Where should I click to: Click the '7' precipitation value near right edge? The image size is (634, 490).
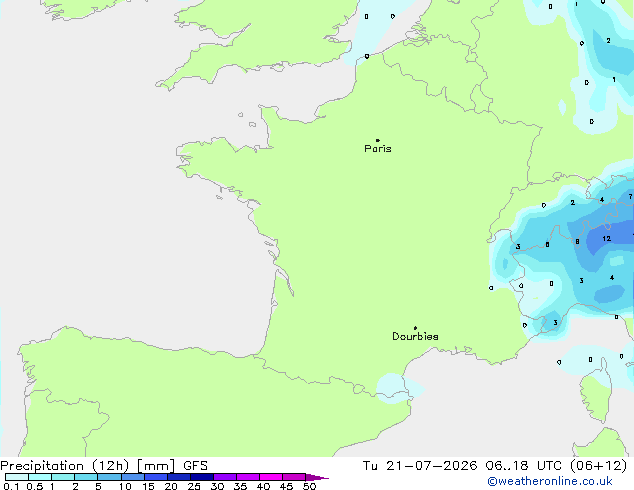click(x=630, y=196)
